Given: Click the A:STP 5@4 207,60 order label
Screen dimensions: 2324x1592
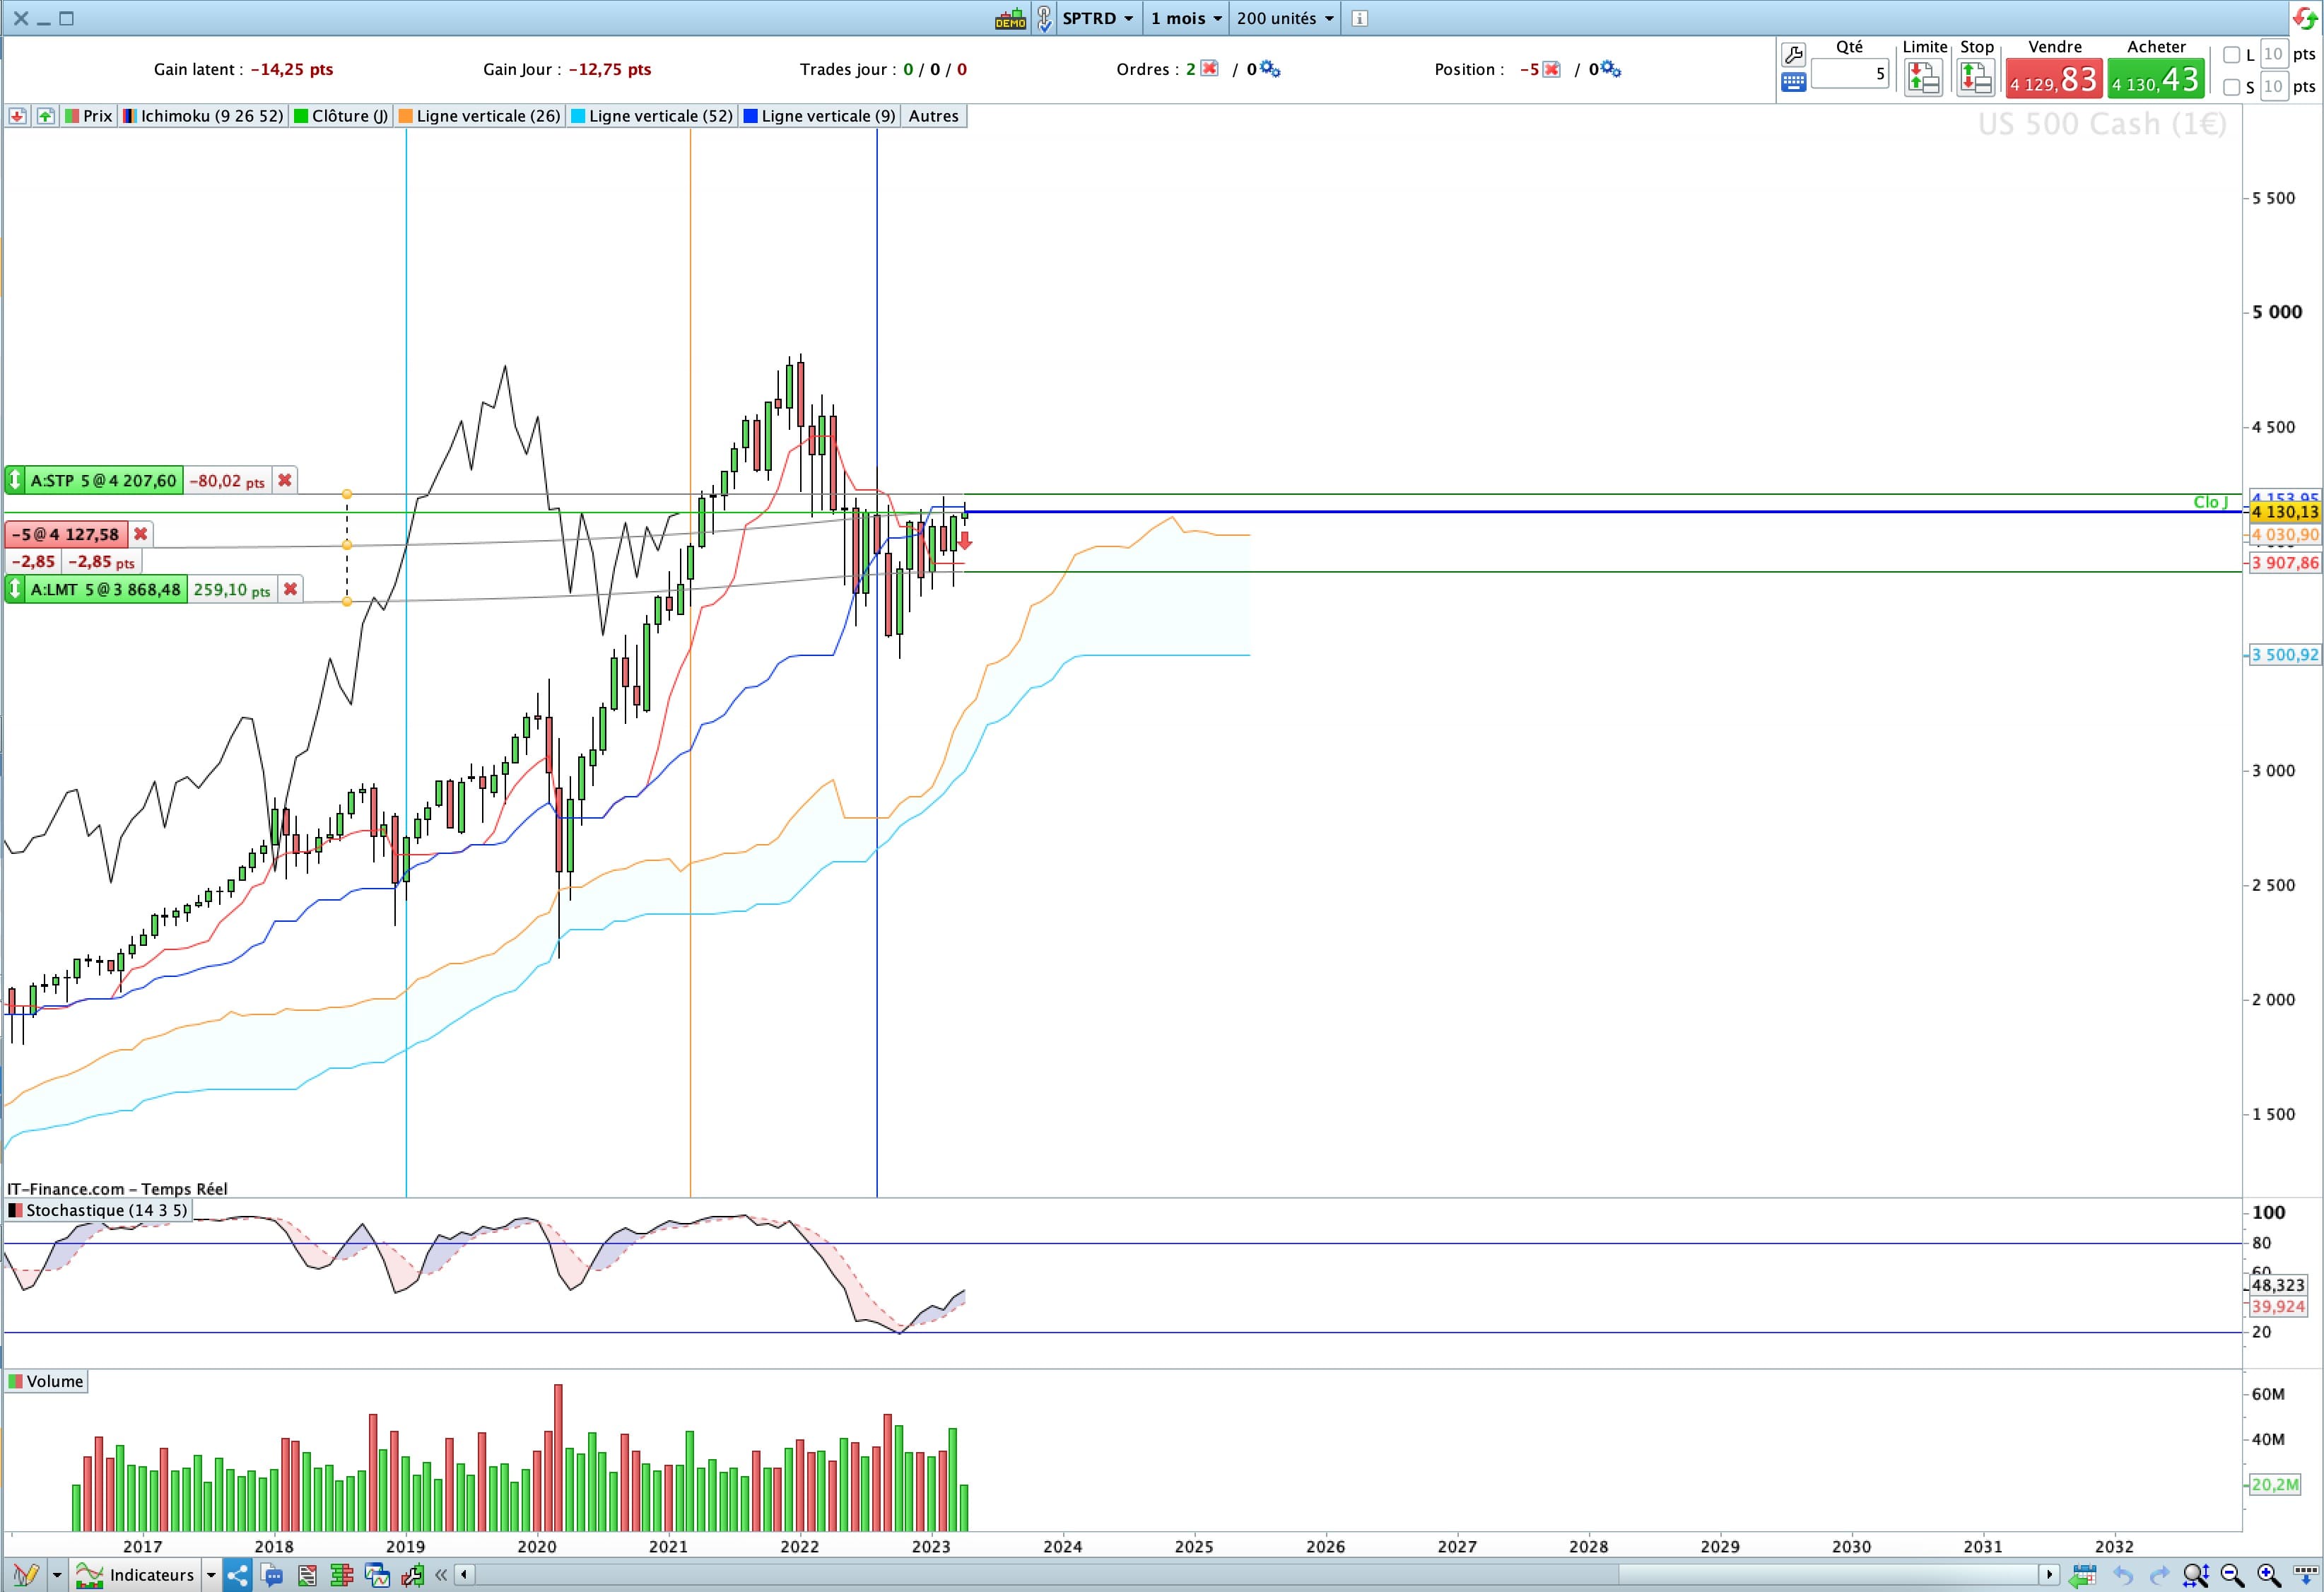Looking at the screenshot, I should coord(103,481).
